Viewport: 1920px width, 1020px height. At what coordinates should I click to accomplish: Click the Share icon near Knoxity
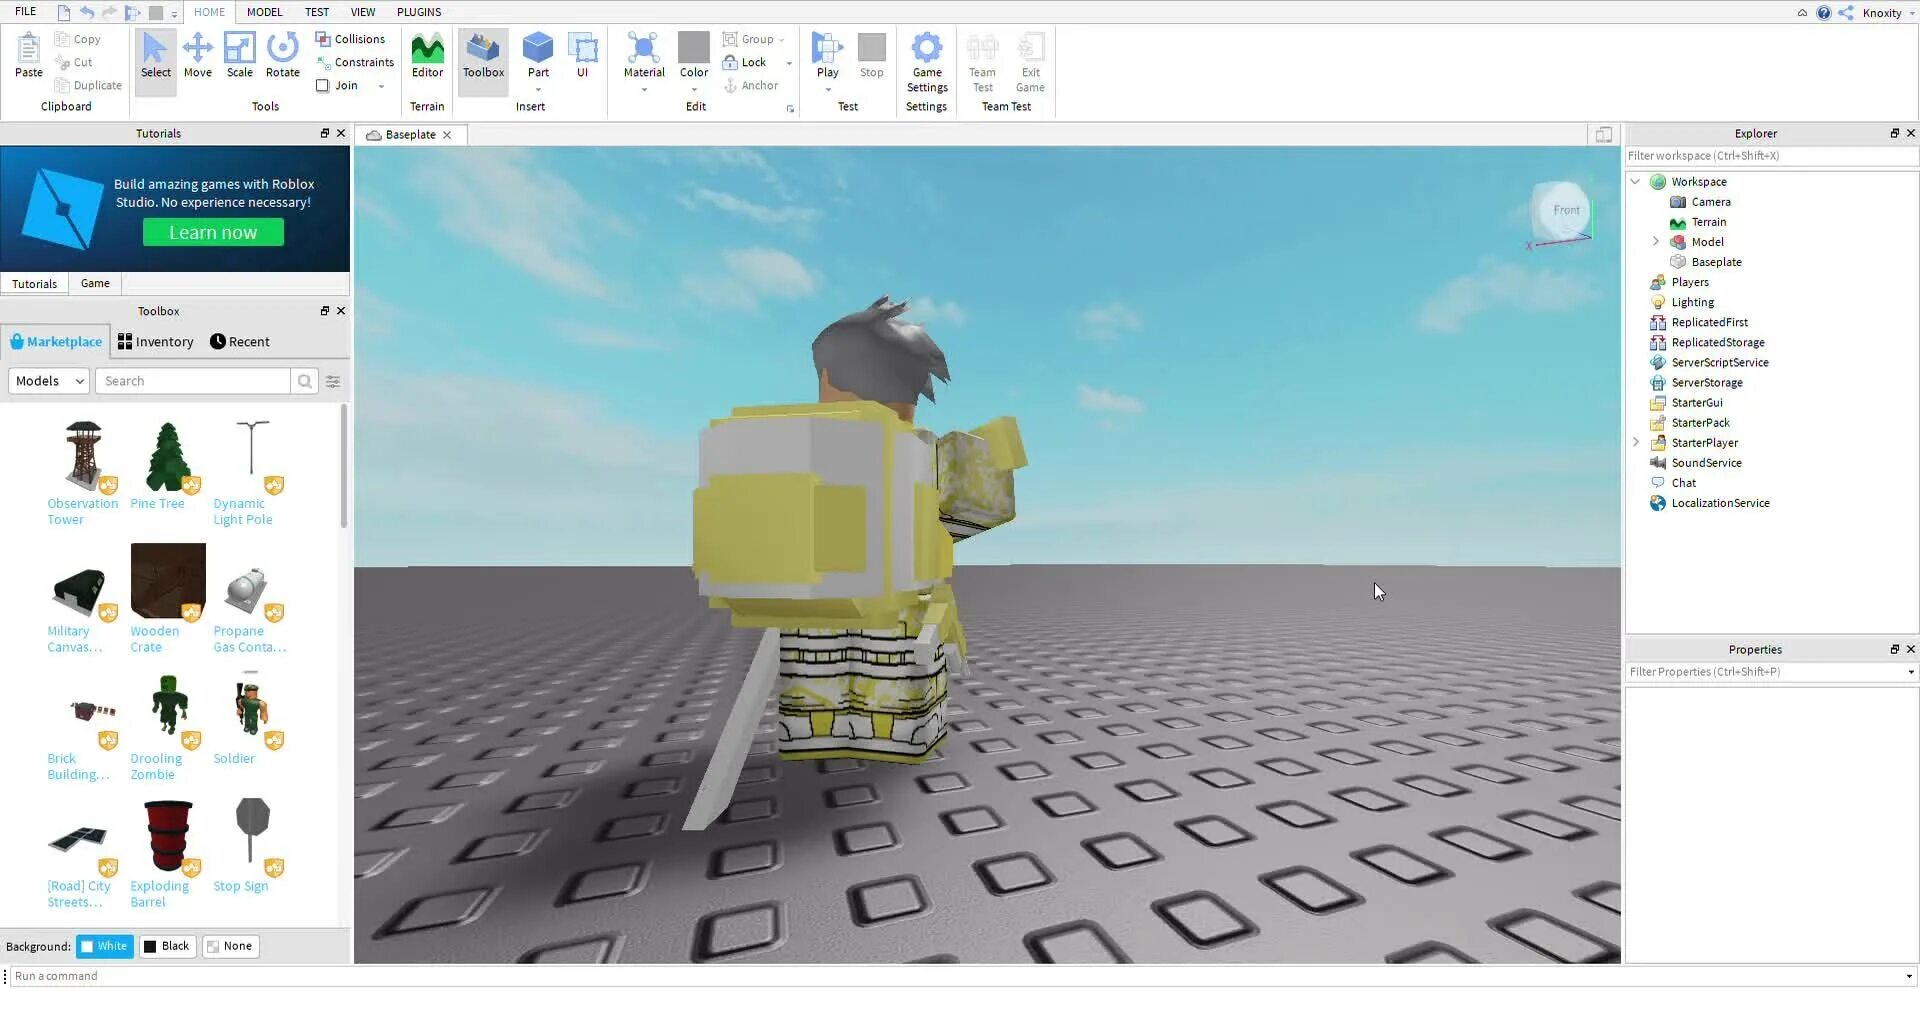click(1845, 13)
